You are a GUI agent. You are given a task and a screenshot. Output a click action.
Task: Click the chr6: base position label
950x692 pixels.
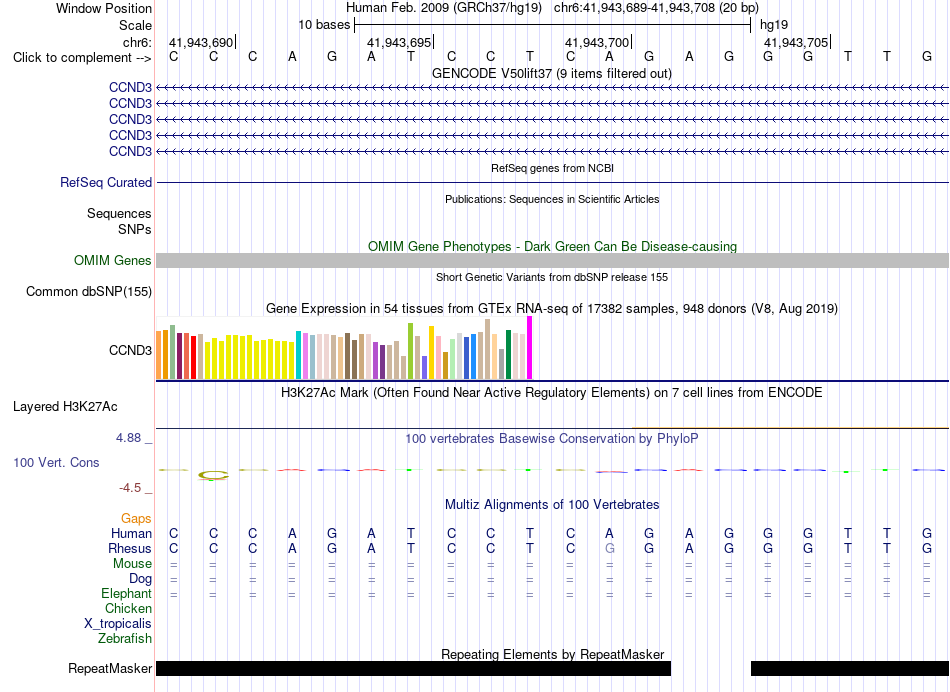point(137,42)
